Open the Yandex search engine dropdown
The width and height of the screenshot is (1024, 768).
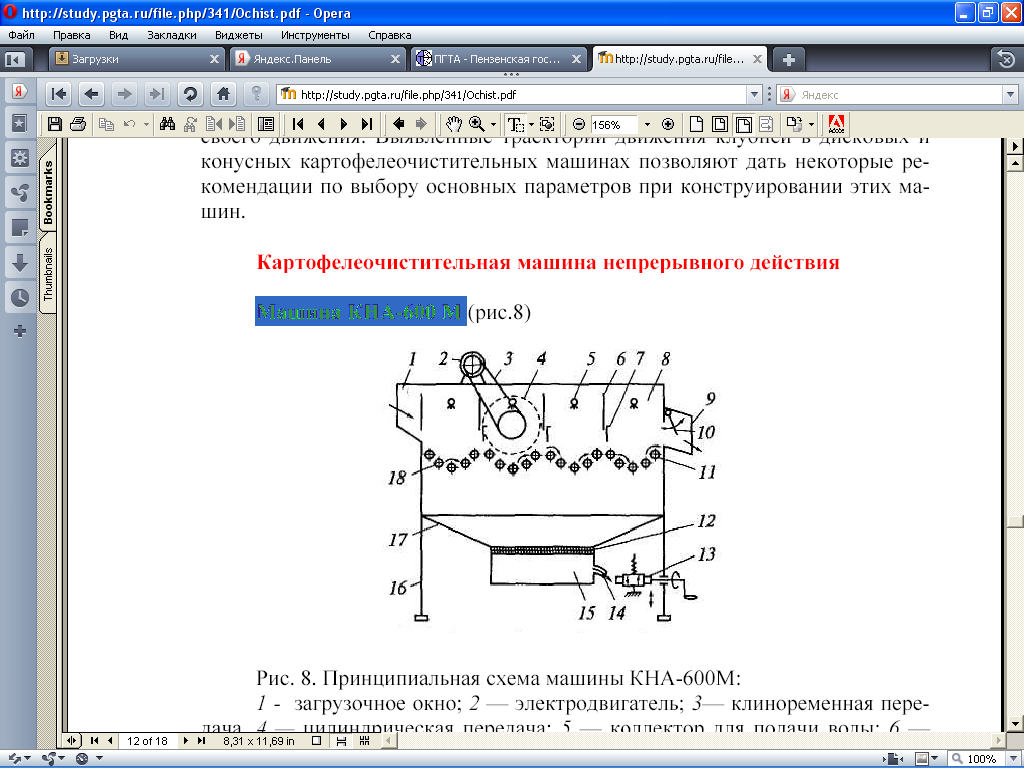[x=1010, y=95]
